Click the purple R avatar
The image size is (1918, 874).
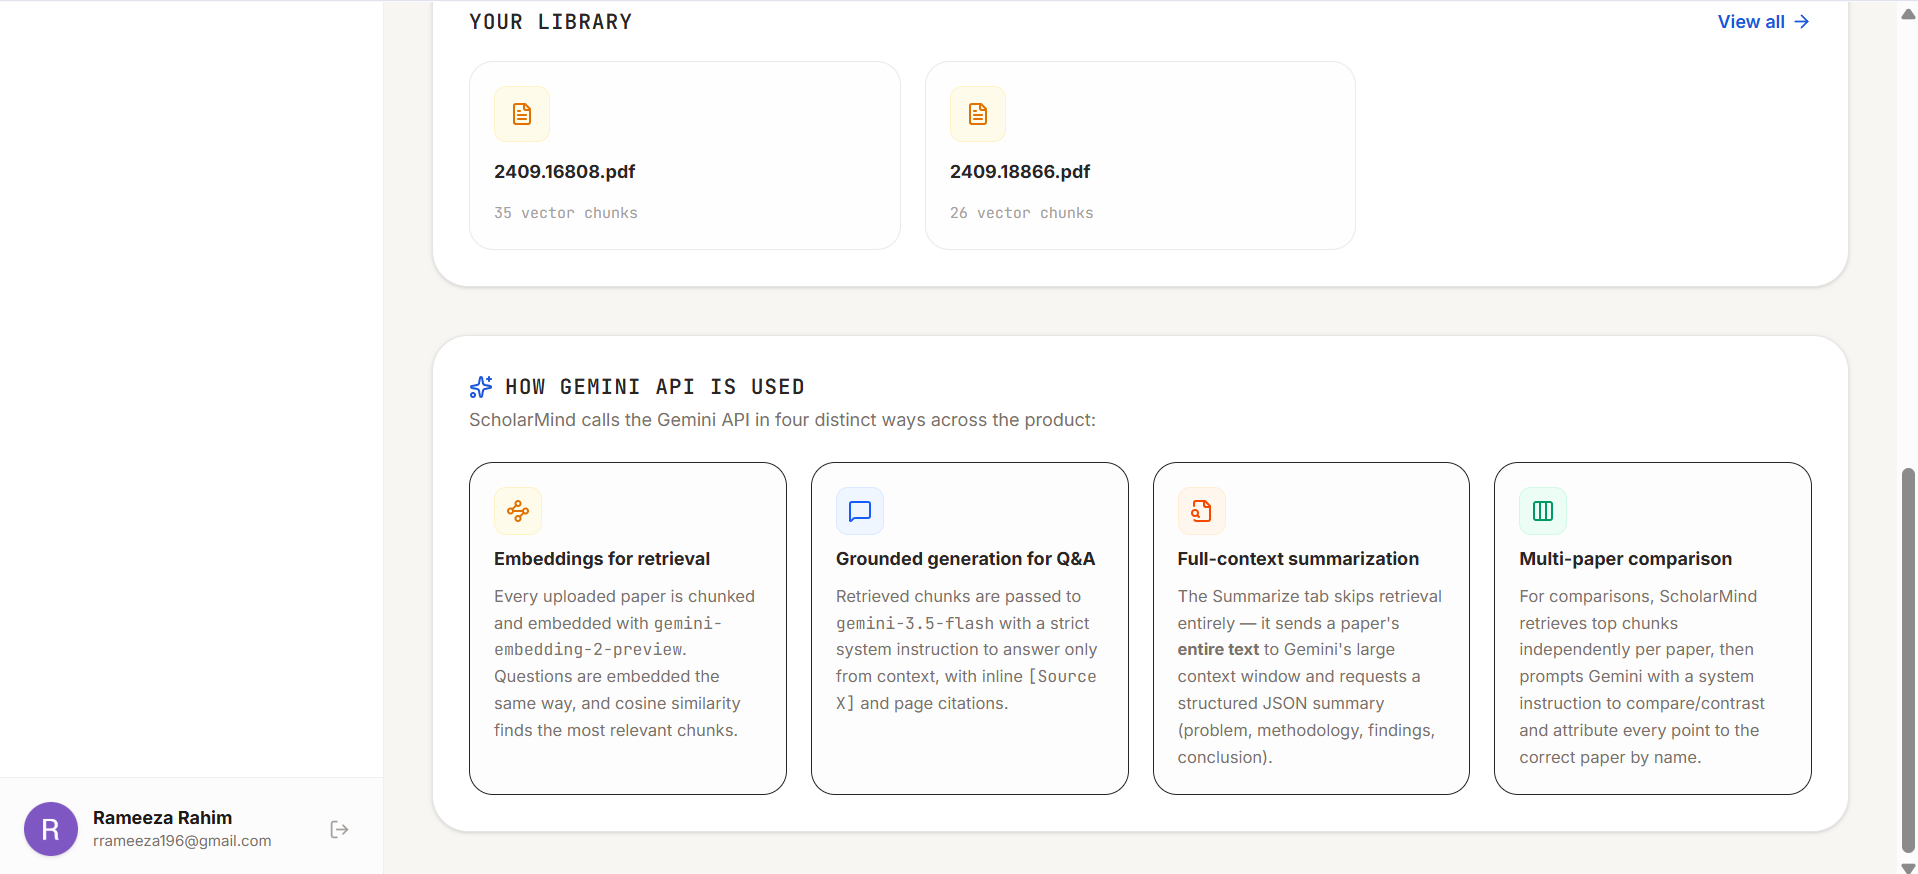pyautogui.click(x=51, y=829)
